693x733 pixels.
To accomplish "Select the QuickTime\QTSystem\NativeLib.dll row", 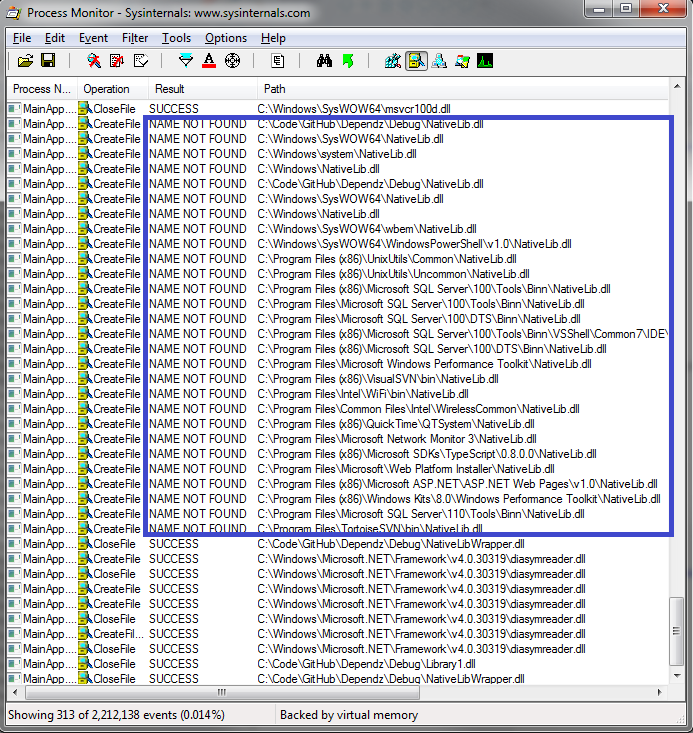I will (x=337, y=424).
